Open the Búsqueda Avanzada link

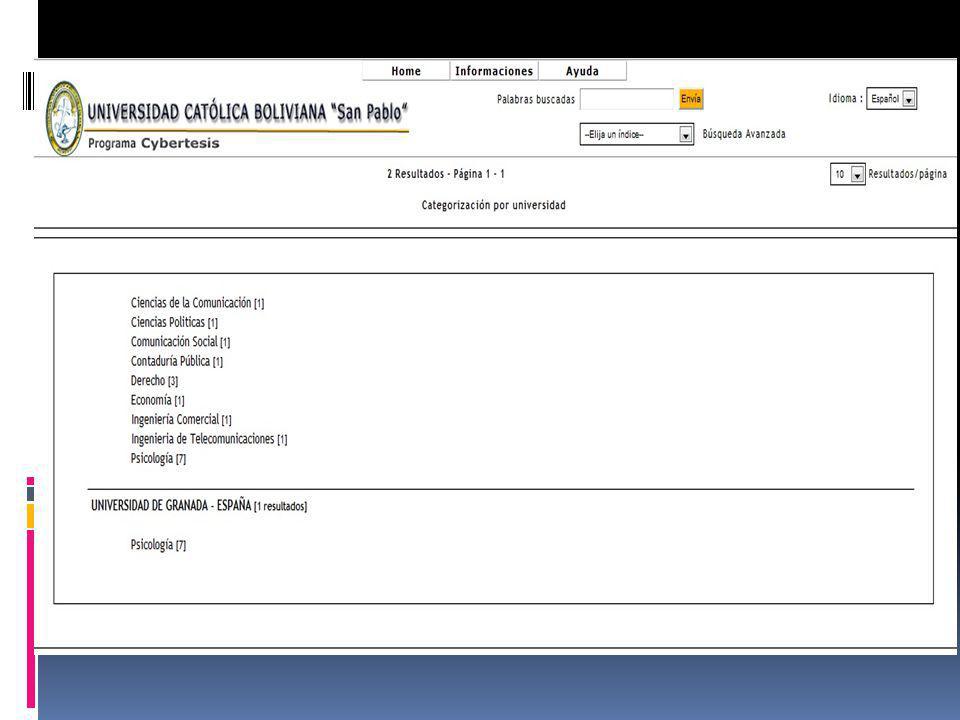point(744,133)
